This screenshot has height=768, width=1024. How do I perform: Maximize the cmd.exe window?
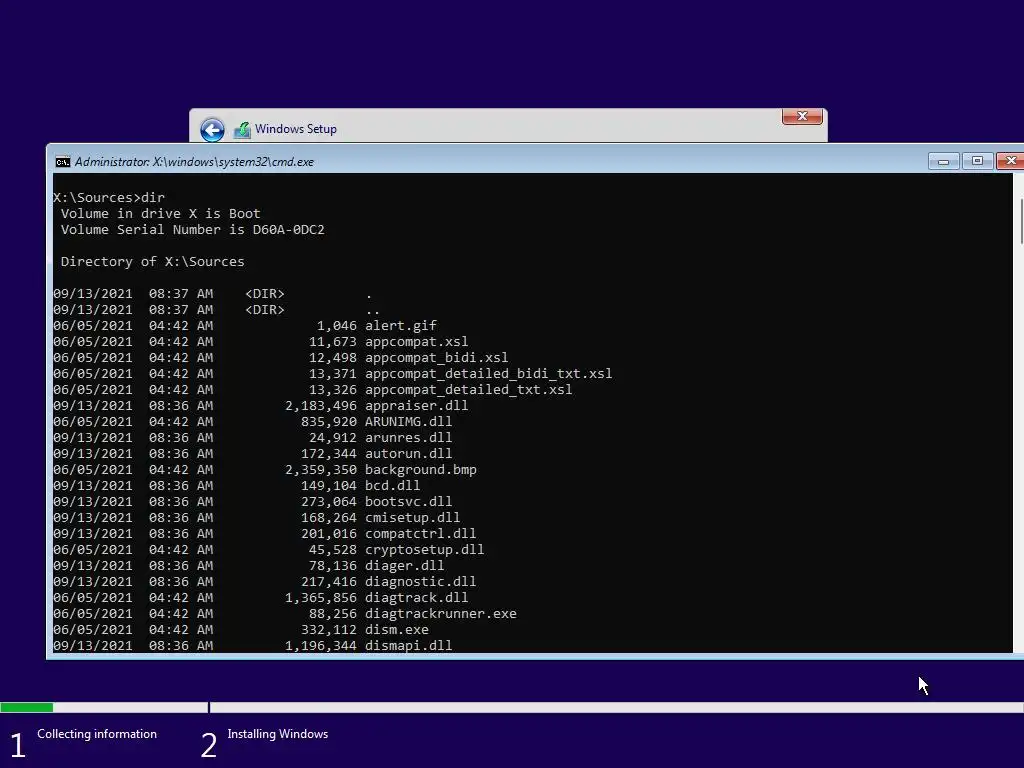click(977, 161)
